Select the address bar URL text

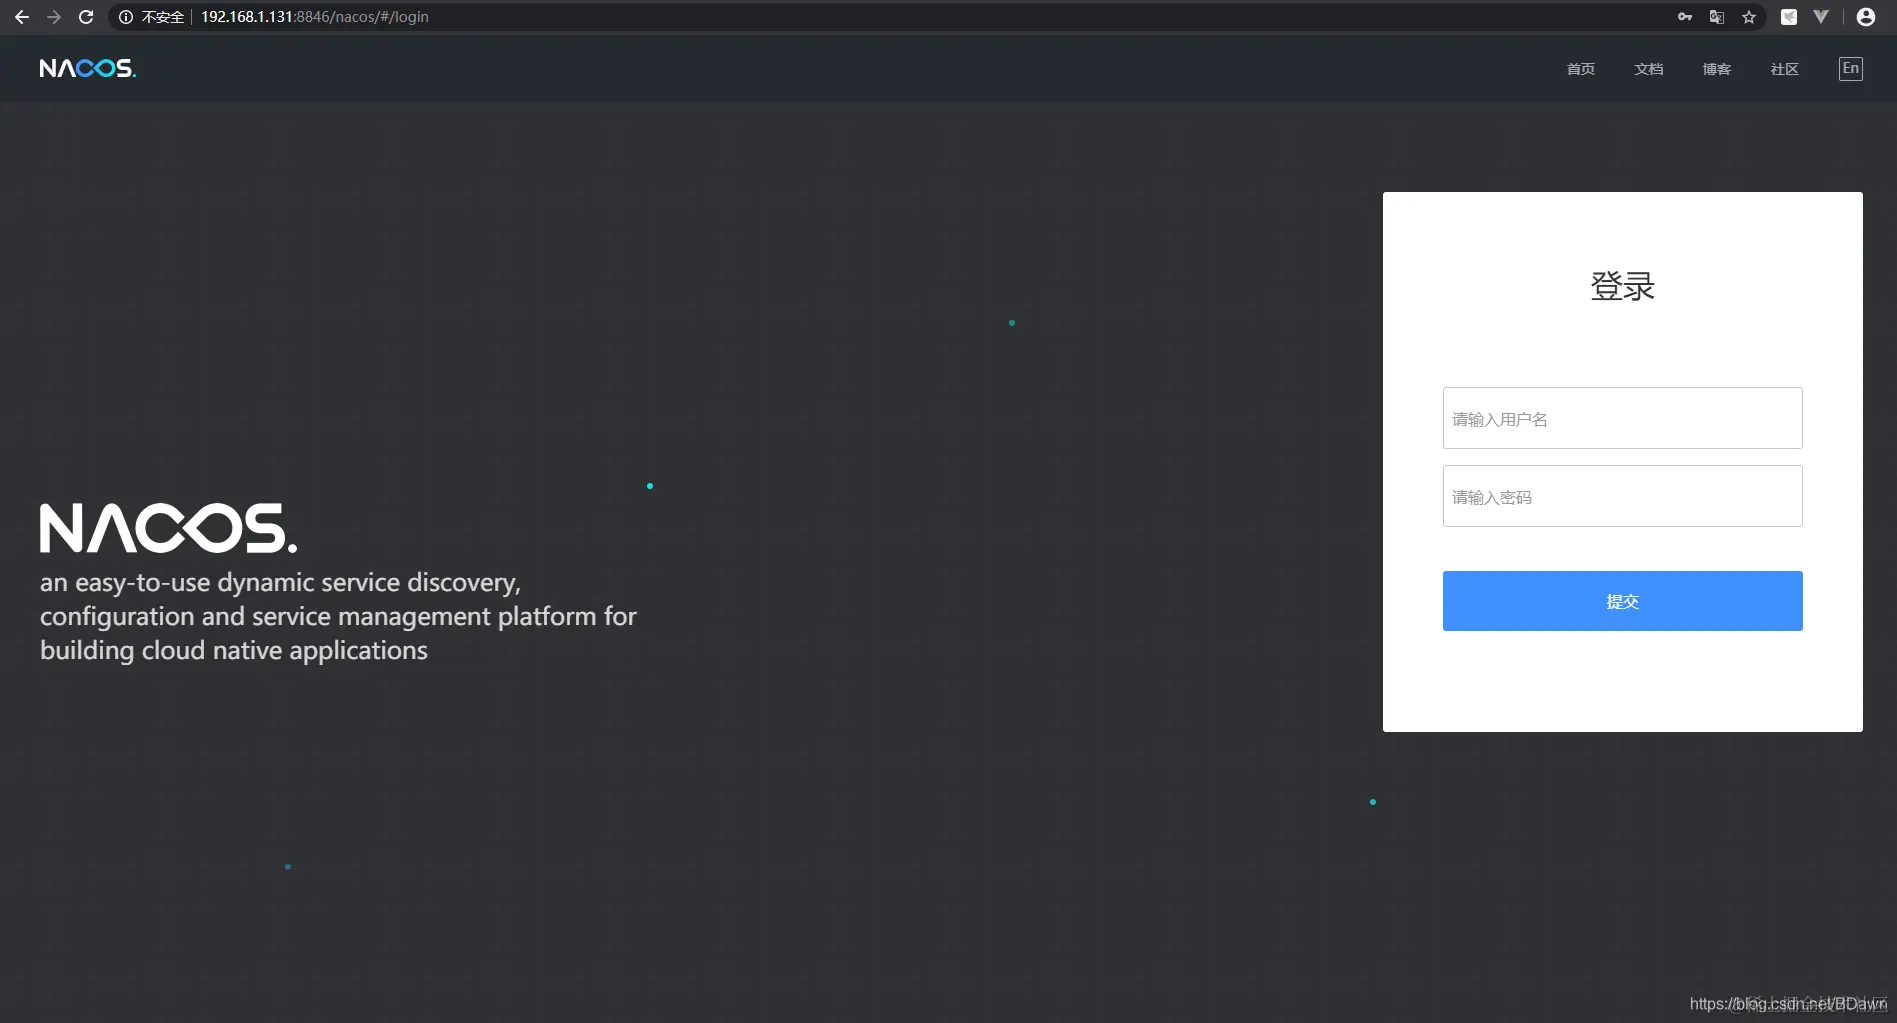(315, 17)
